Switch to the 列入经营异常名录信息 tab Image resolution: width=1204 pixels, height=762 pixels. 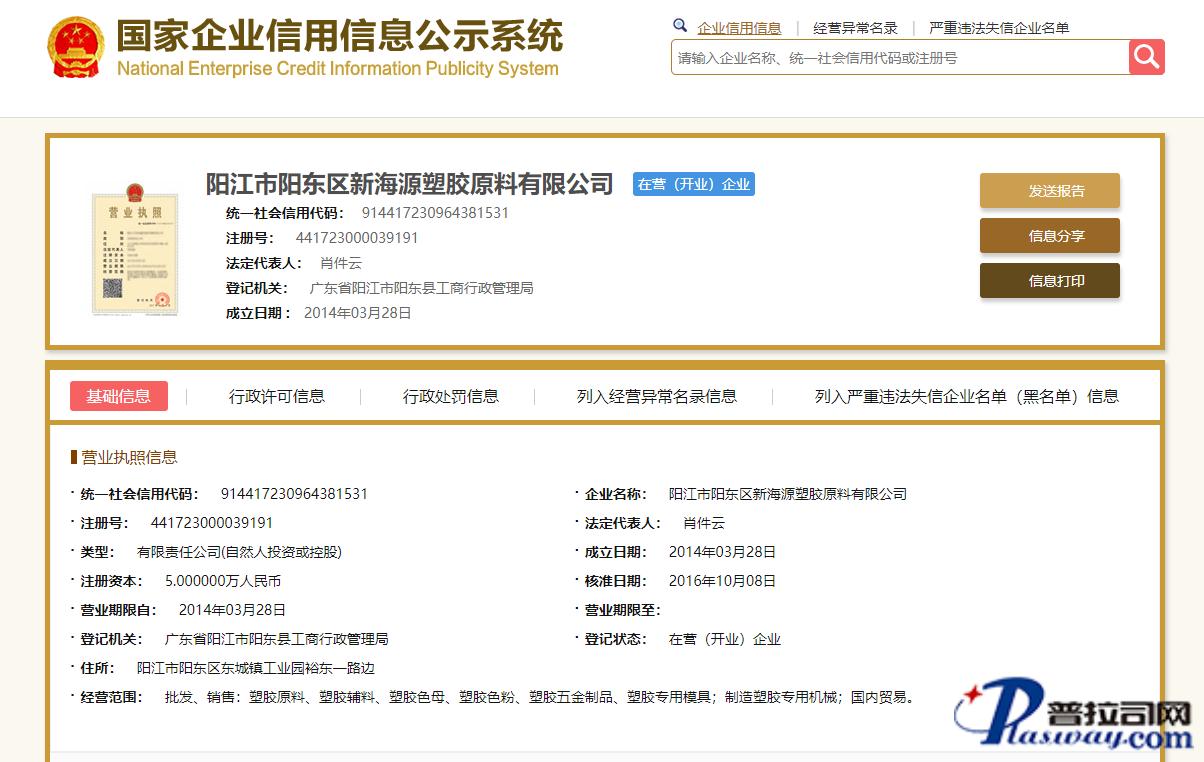tap(657, 396)
